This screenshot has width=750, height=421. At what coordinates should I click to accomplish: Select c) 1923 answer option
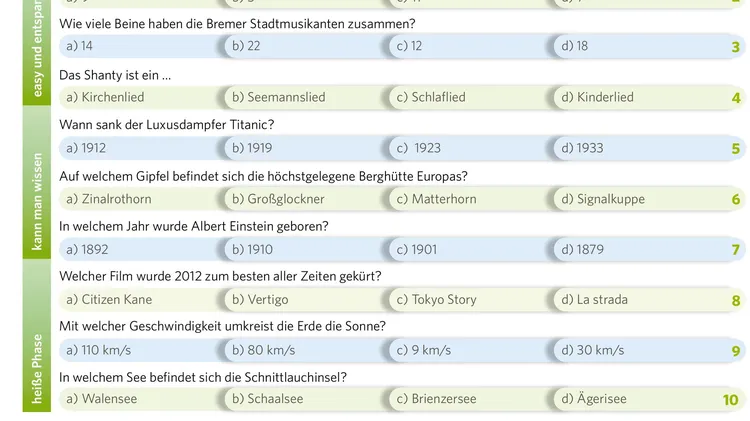tap(469, 148)
